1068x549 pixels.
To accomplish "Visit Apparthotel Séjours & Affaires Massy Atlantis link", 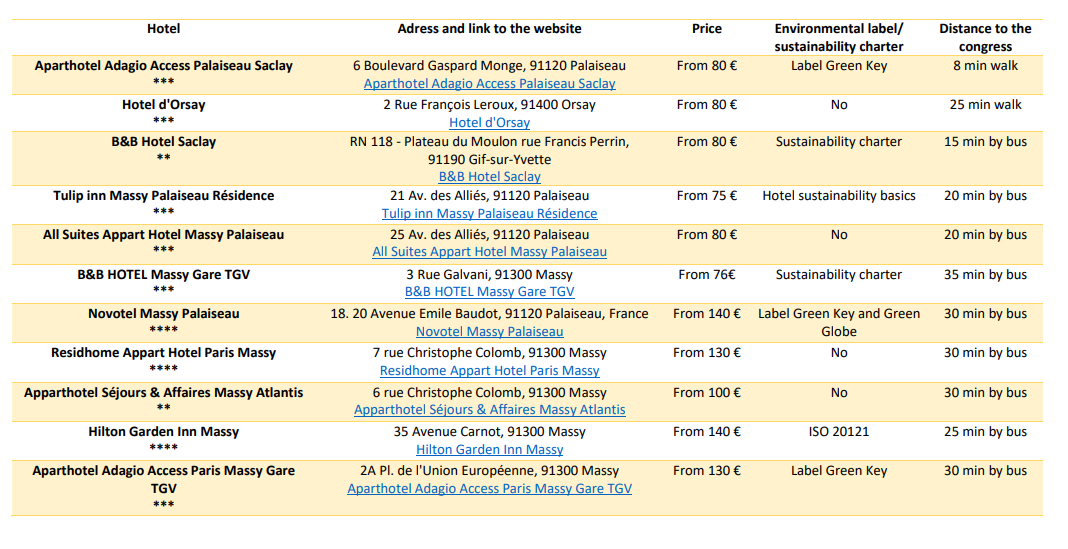I will click(489, 410).
